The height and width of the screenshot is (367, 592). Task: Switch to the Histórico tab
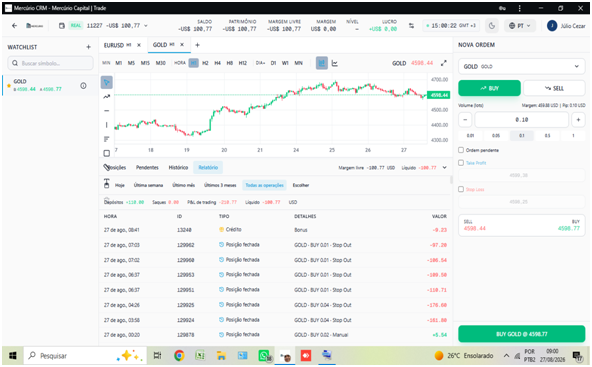point(178,167)
